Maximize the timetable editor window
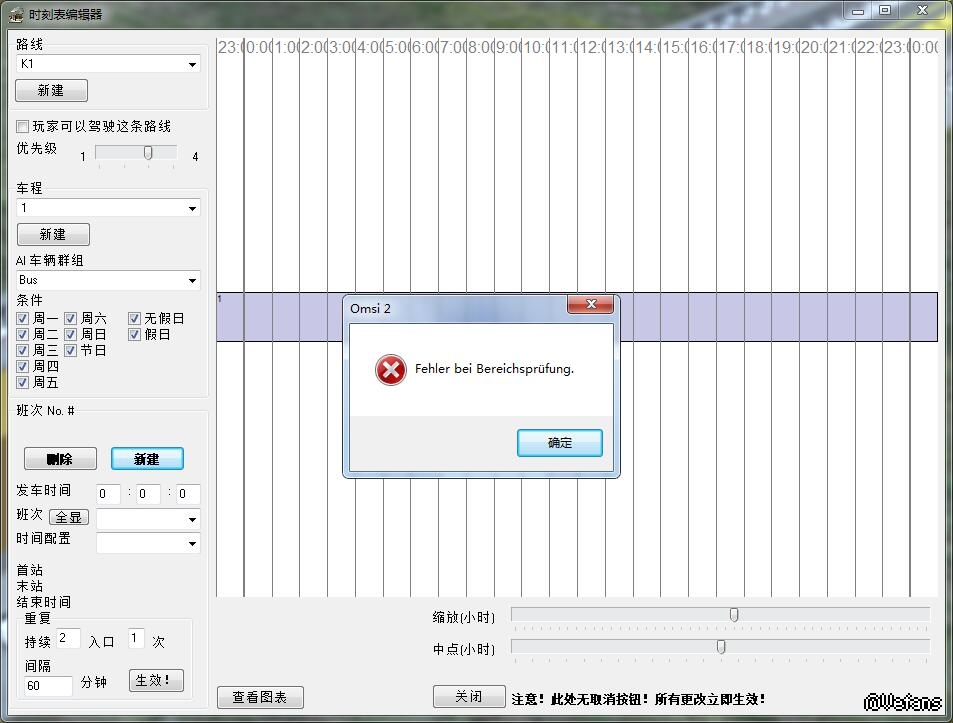 pos(885,11)
